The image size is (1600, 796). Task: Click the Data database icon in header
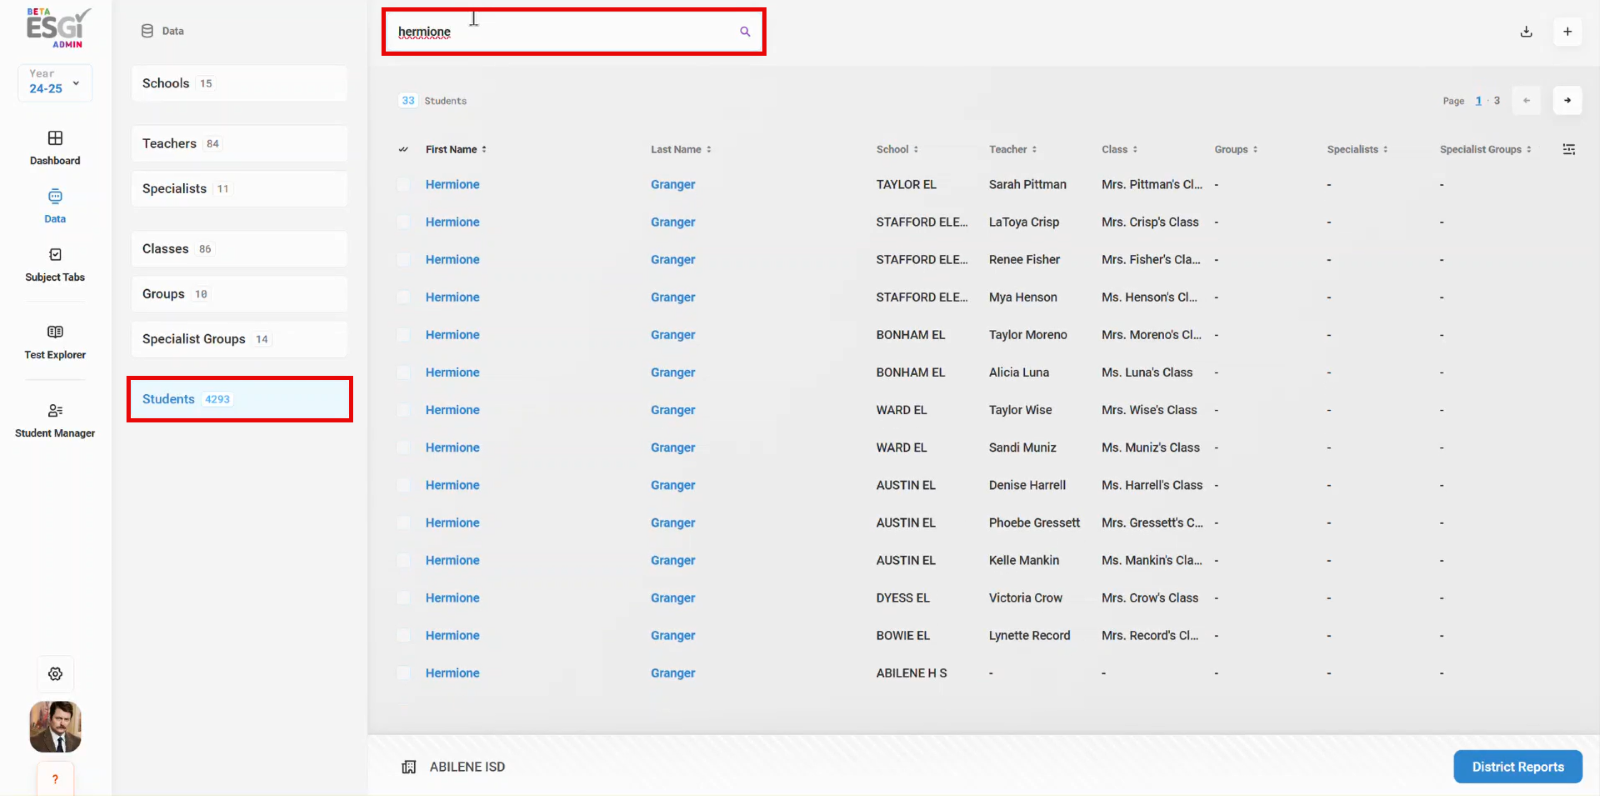(x=147, y=31)
